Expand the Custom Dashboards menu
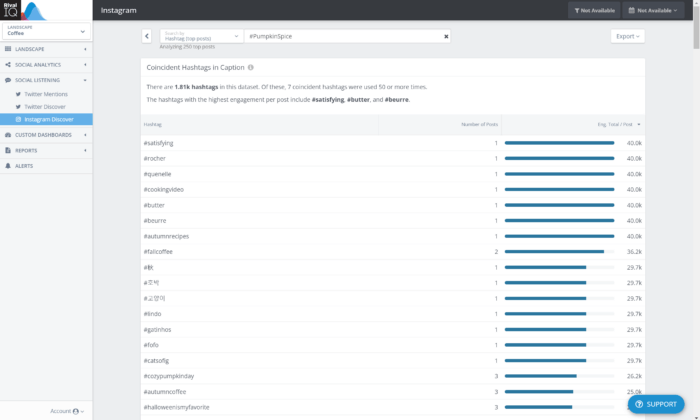This screenshot has height=420, width=700. click(45, 134)
